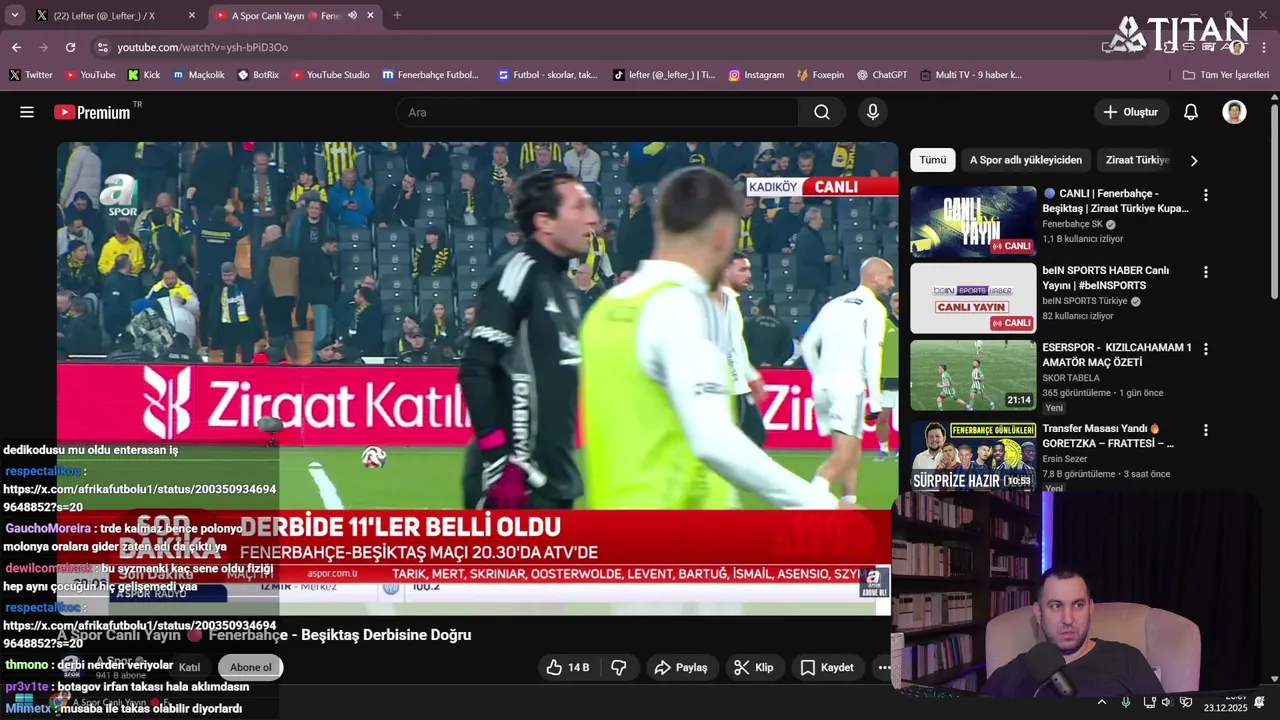Open the Fenerbahçe Futbol bookmark
1280x720 pixels.
point(431,75)
